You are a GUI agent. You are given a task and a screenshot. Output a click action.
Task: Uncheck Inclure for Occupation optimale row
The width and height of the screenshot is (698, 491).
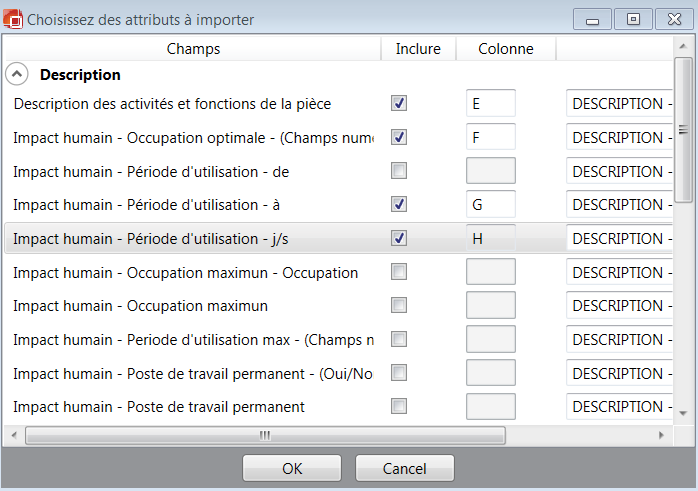tap(399, 137)
